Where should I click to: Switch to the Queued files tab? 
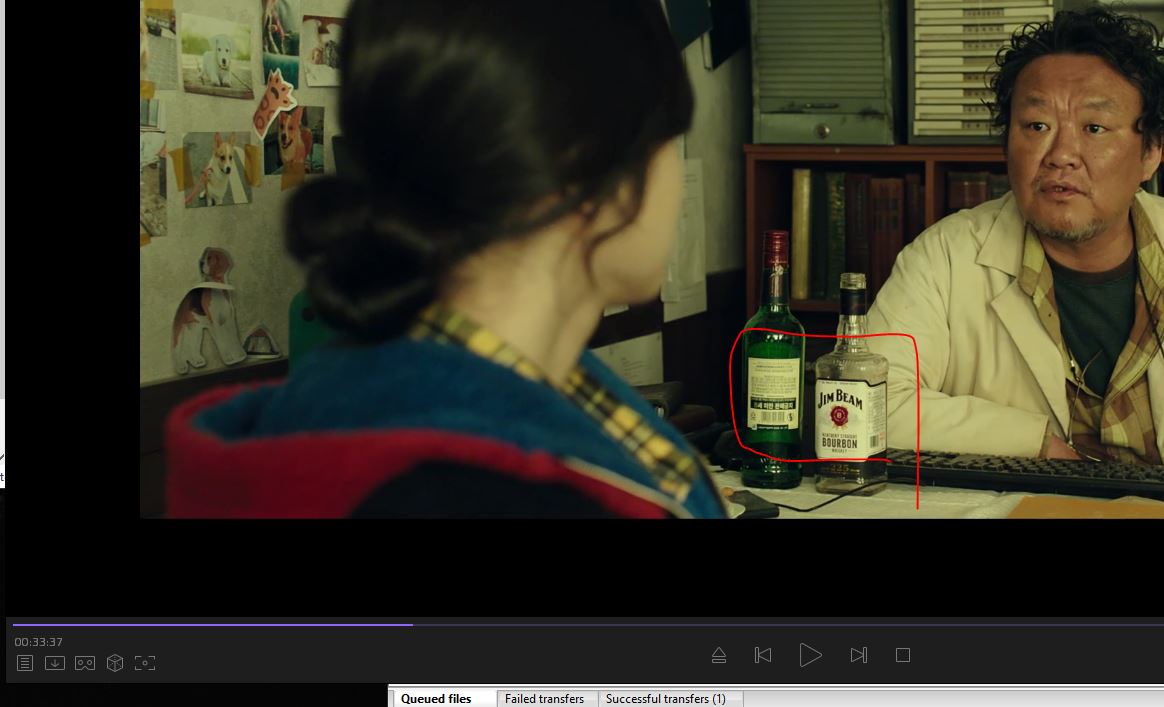click(436, 699)
